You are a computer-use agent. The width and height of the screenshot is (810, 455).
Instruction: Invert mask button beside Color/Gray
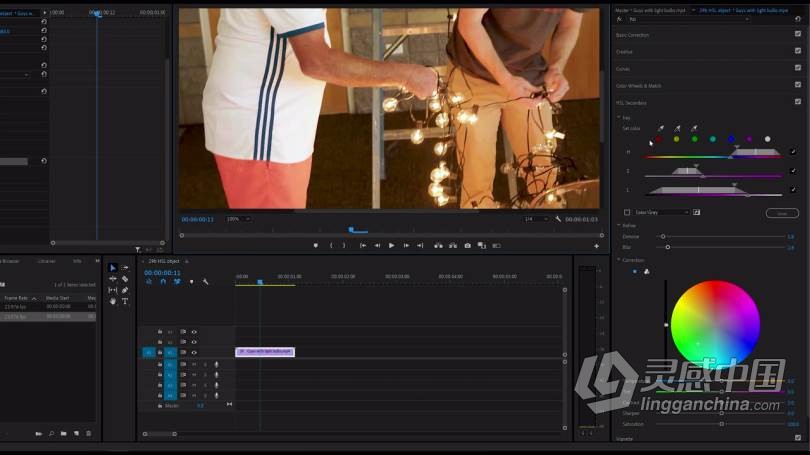[696, 212]
